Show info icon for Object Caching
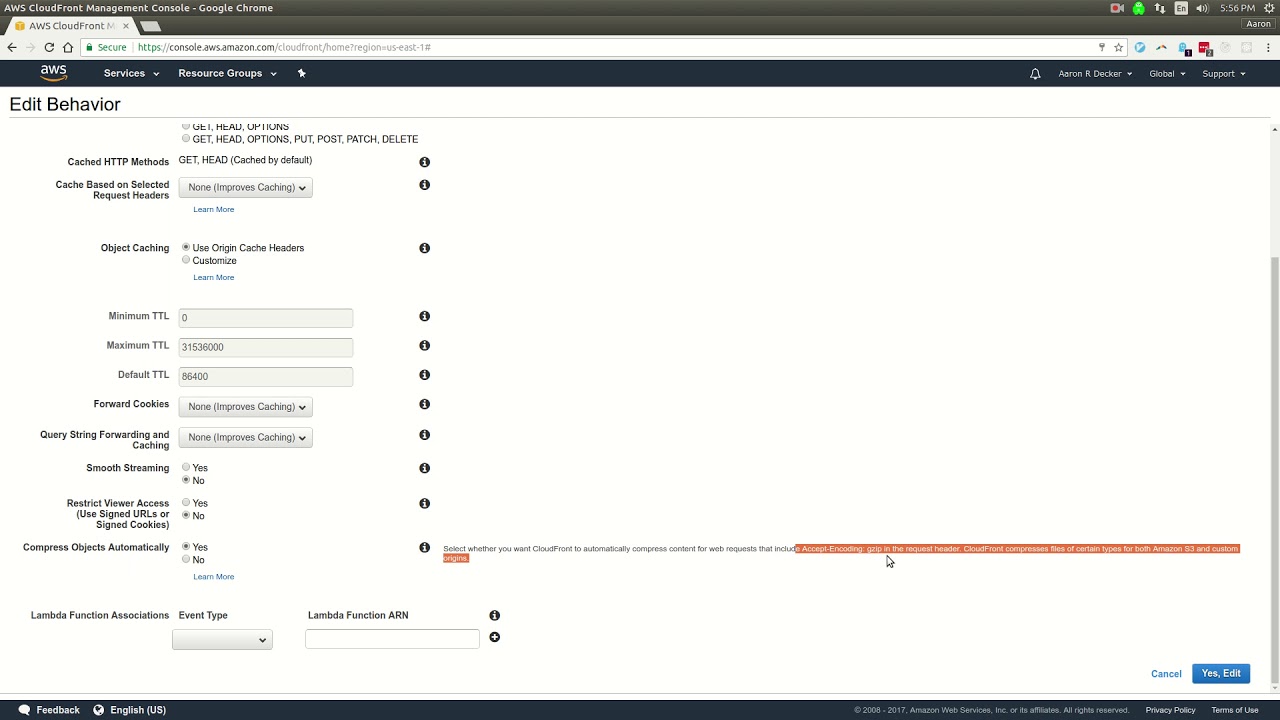The width and height of the screenshot is (1280, 720). pos(424,248)
